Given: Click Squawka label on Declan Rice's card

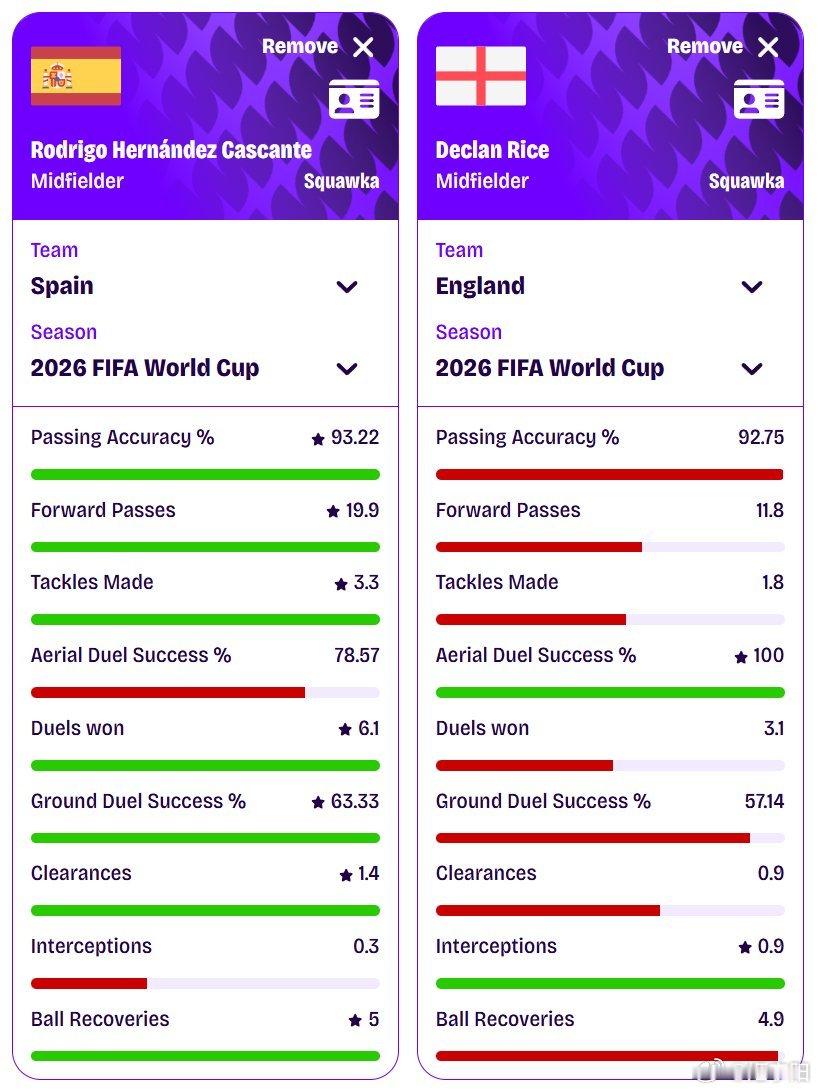Looking at the screenshot, I should point(747,181).
